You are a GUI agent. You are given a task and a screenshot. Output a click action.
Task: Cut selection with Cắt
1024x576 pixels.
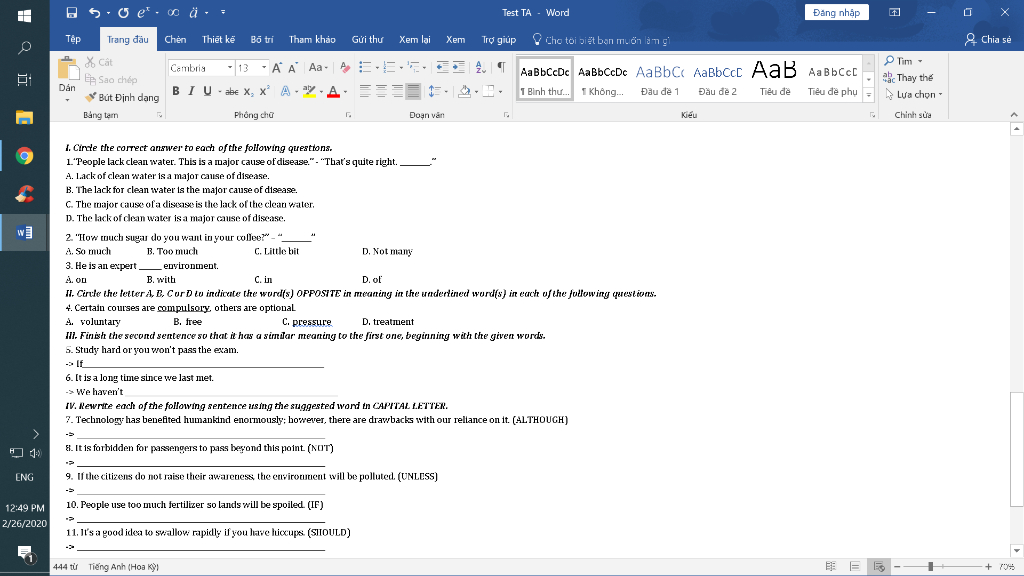point(99,62)
